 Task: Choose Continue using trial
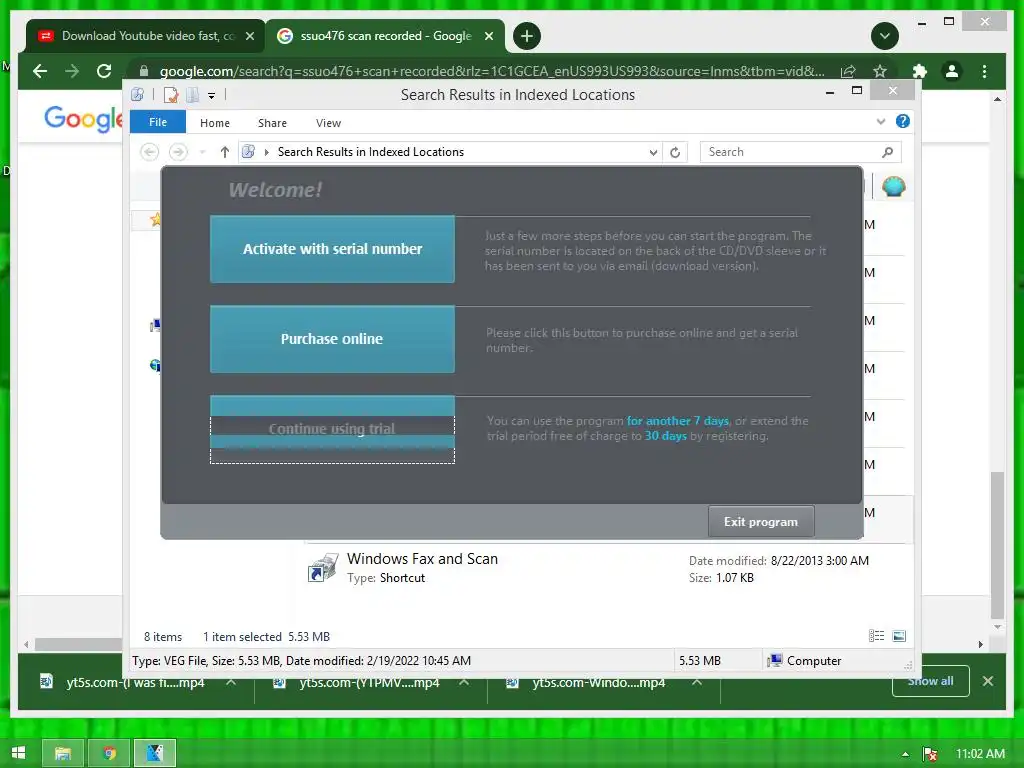[332, 429]
